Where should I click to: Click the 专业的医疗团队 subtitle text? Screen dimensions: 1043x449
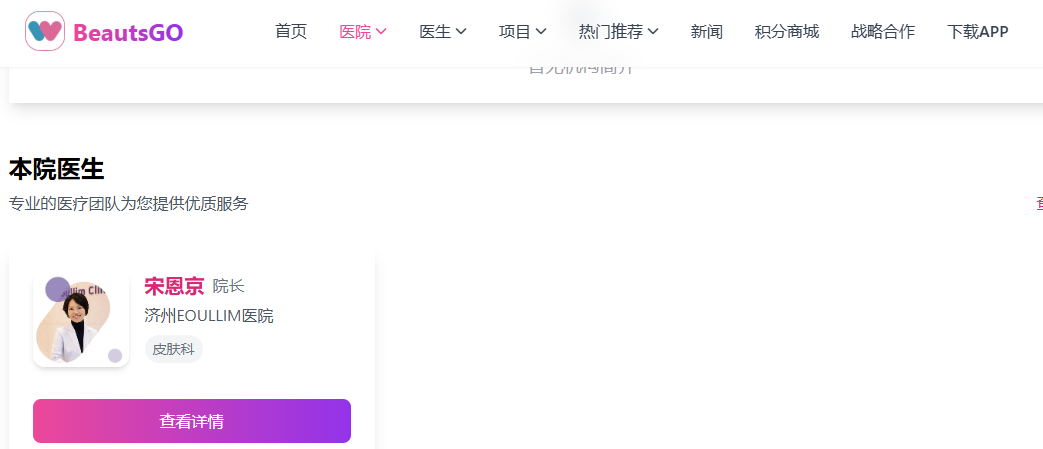pos(128,204)
